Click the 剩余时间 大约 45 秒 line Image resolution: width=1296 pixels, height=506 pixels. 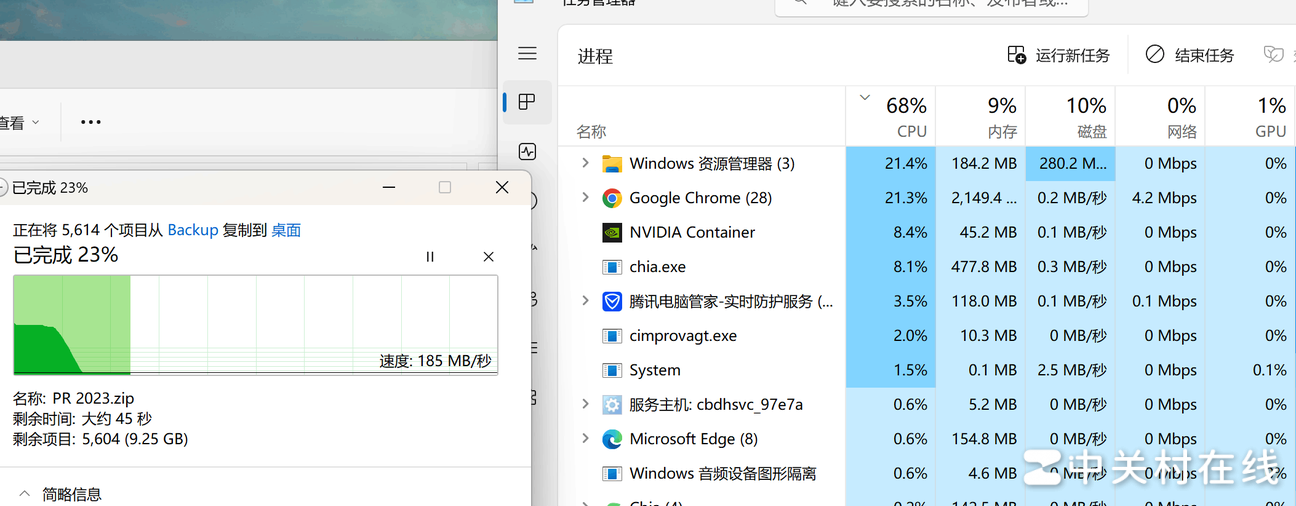click(x=82, y=419)
